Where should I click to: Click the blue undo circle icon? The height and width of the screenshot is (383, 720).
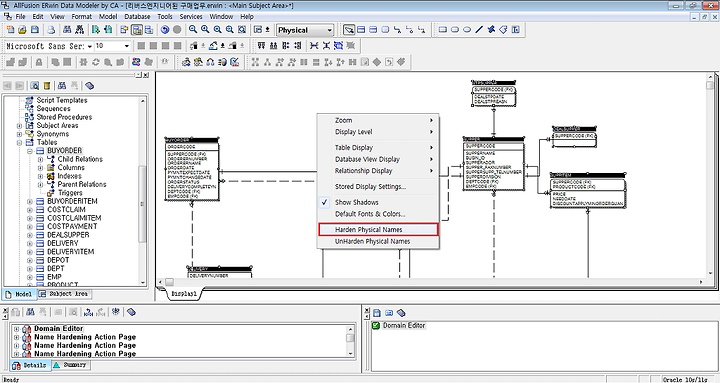point(165,30)
